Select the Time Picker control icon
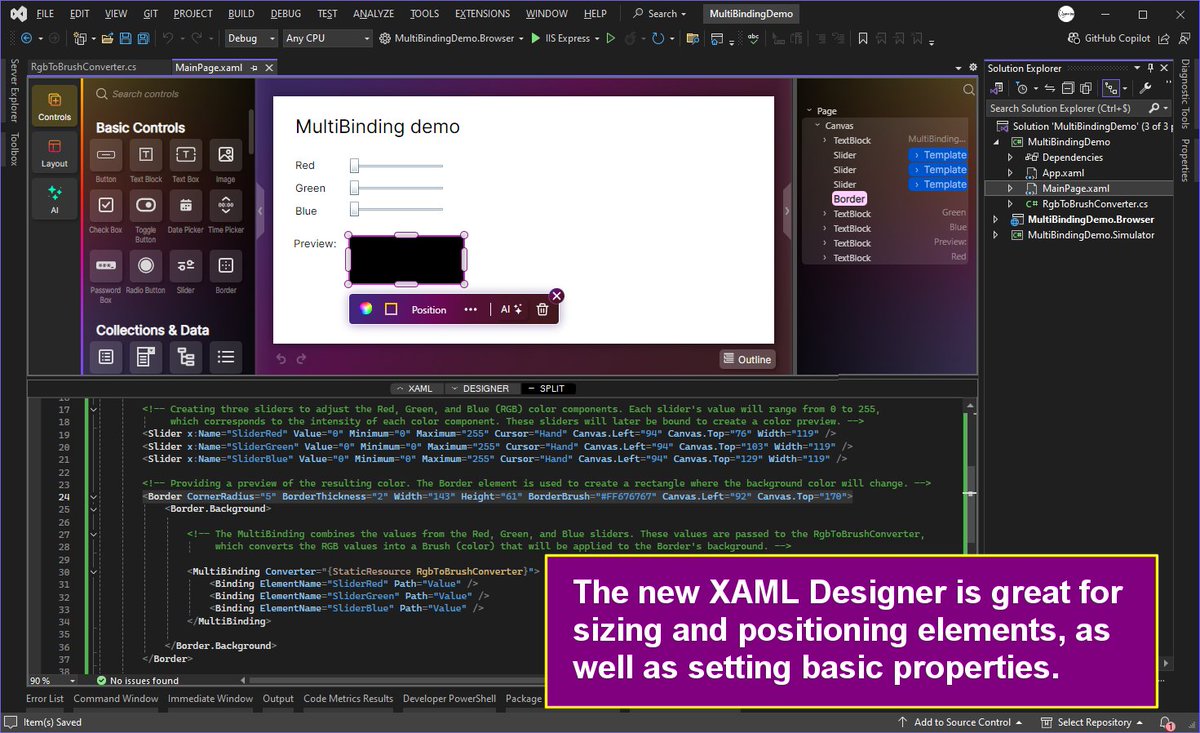 point(225,205)
